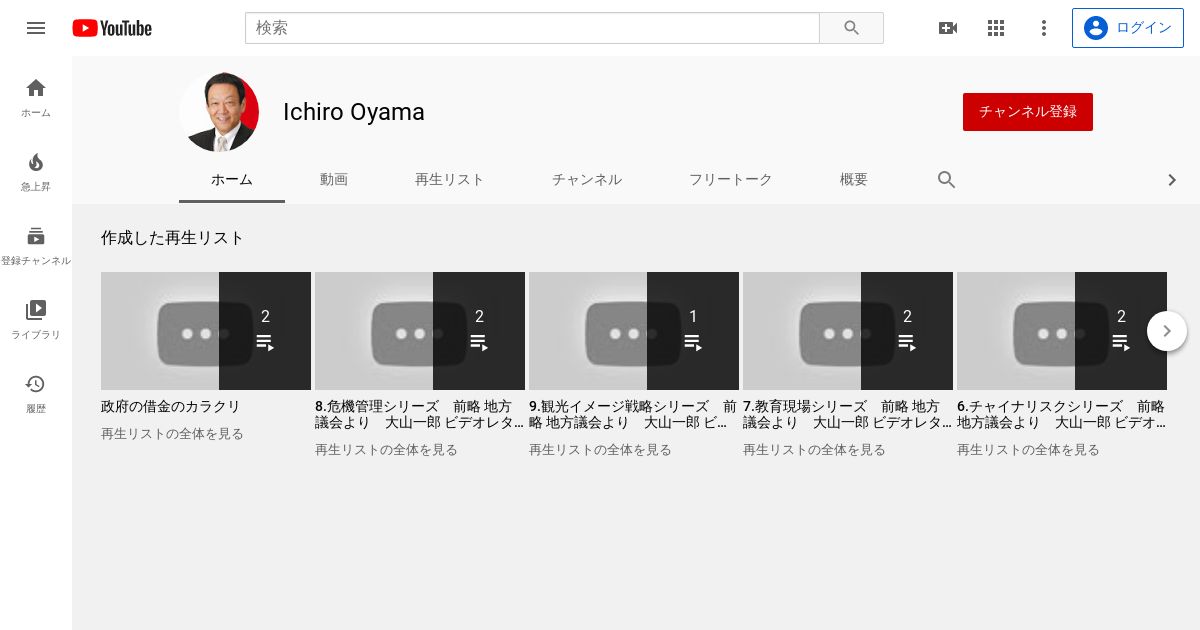This screenshot has width=1200, height=630.
Task: Click the 作成した再生リスト section heading
Action: pyautogui.click(x=172, y=238)
